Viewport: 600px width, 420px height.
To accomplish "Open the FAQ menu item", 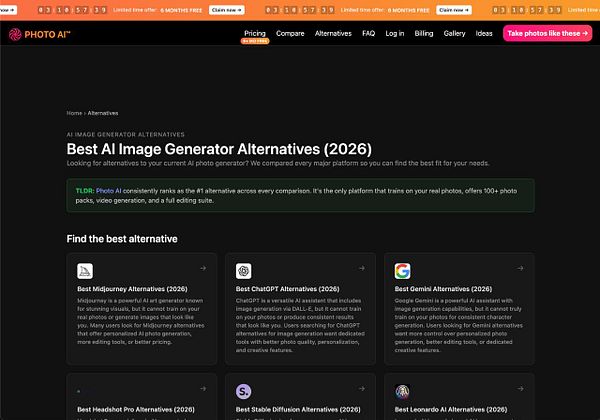I will click(x=368, y=33).
